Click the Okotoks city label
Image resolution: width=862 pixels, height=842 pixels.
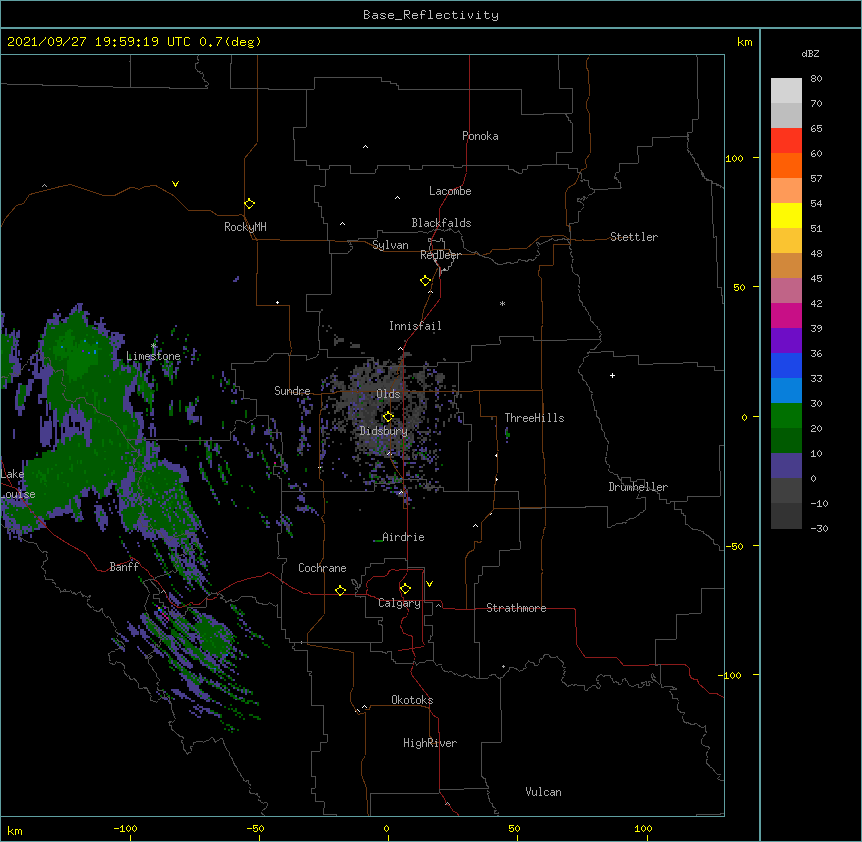pos(412,700)
